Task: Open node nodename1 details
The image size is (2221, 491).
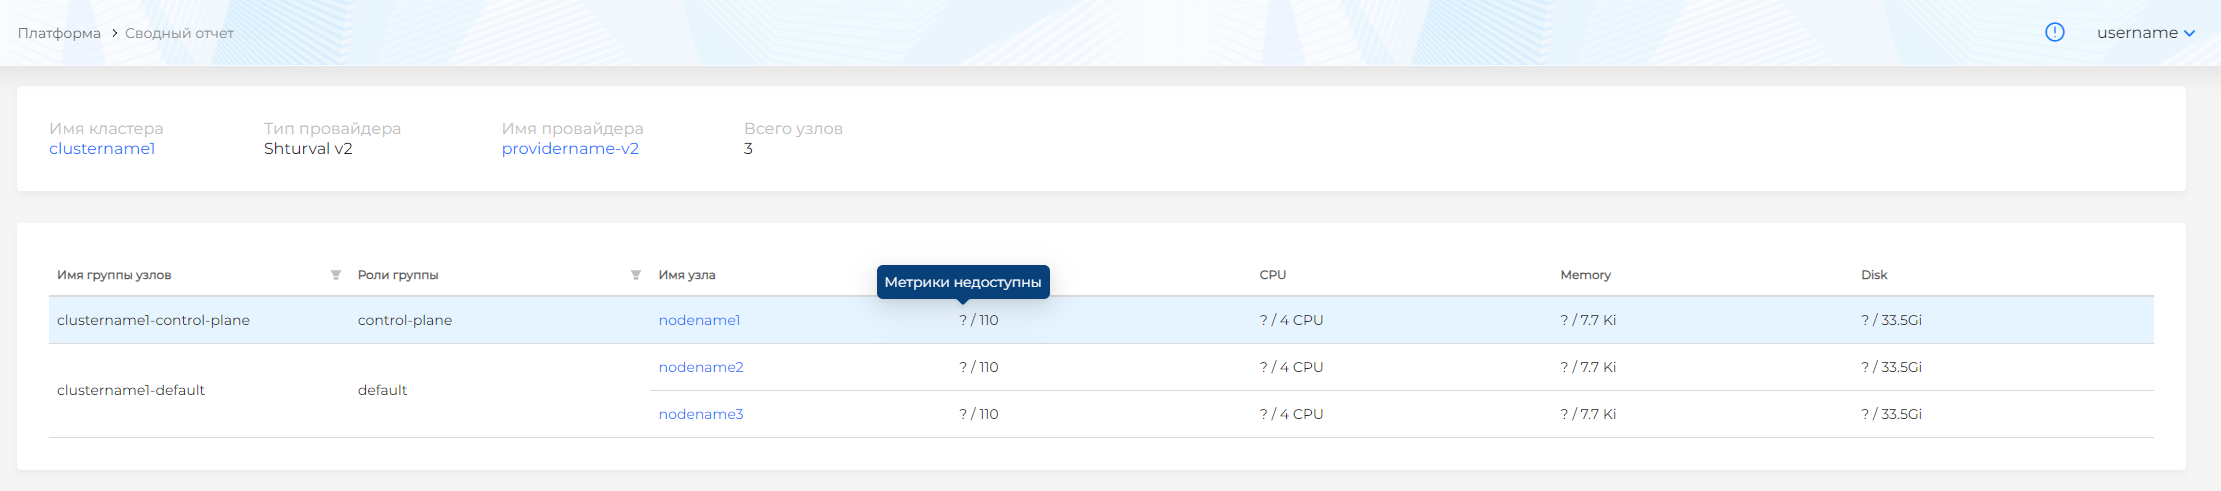Action: click(699, 320)
